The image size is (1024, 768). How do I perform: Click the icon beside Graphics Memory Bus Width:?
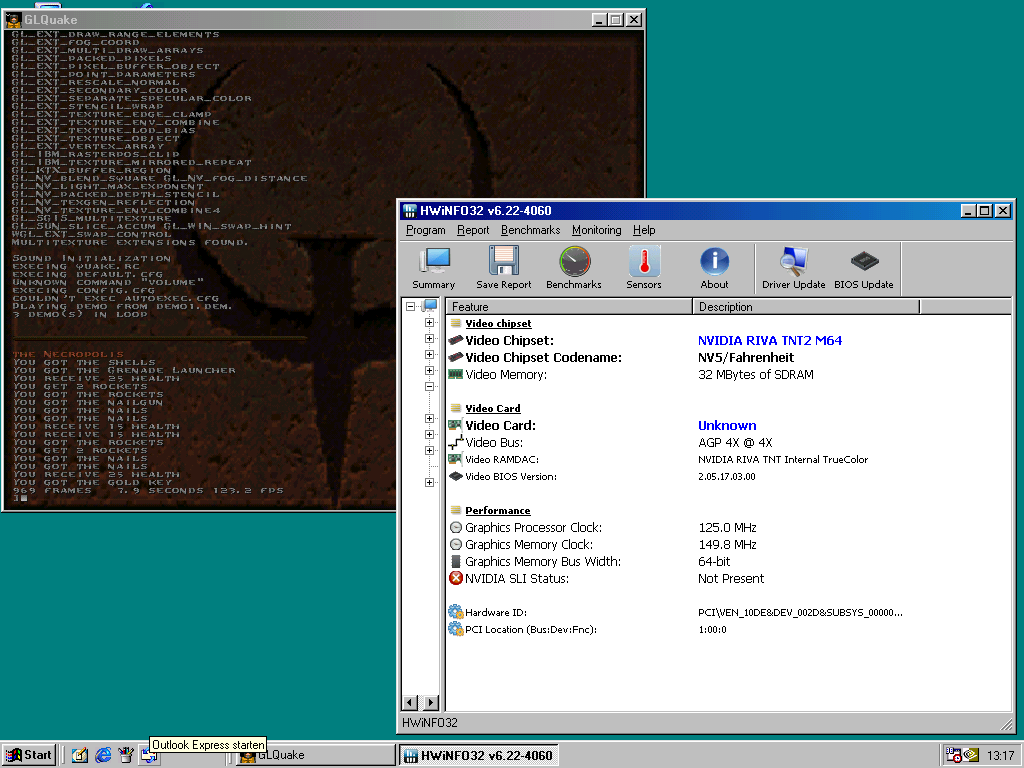pos(456,561)
